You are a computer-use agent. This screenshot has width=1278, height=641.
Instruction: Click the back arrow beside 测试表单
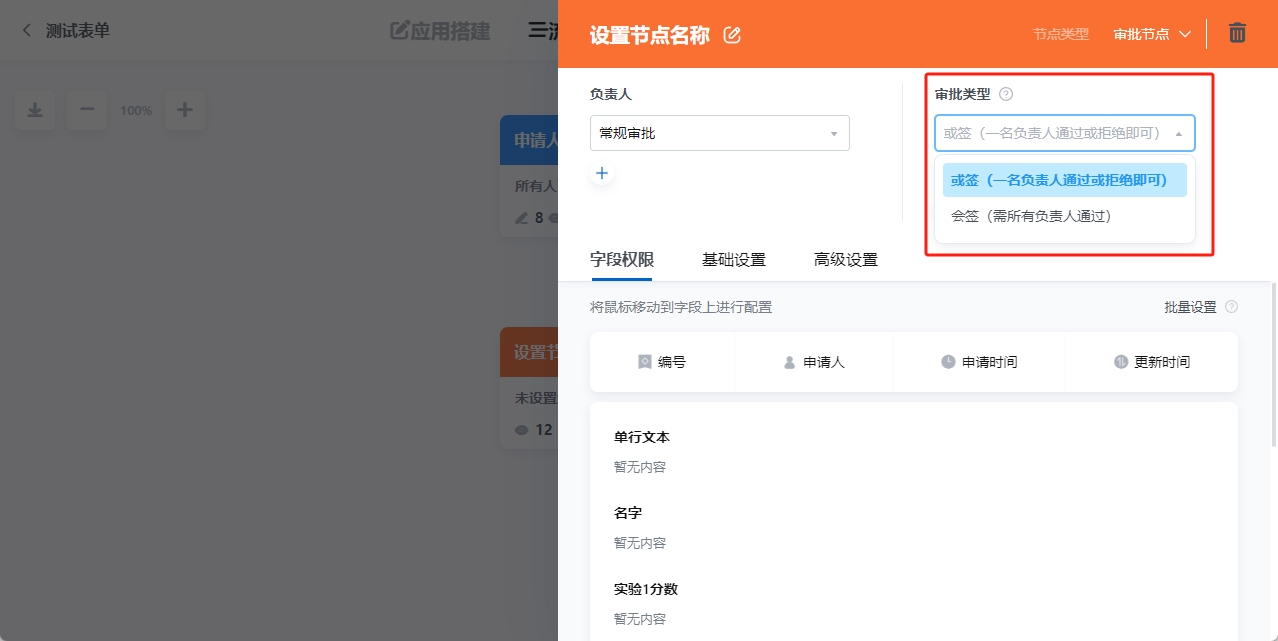tap(27, 31)
